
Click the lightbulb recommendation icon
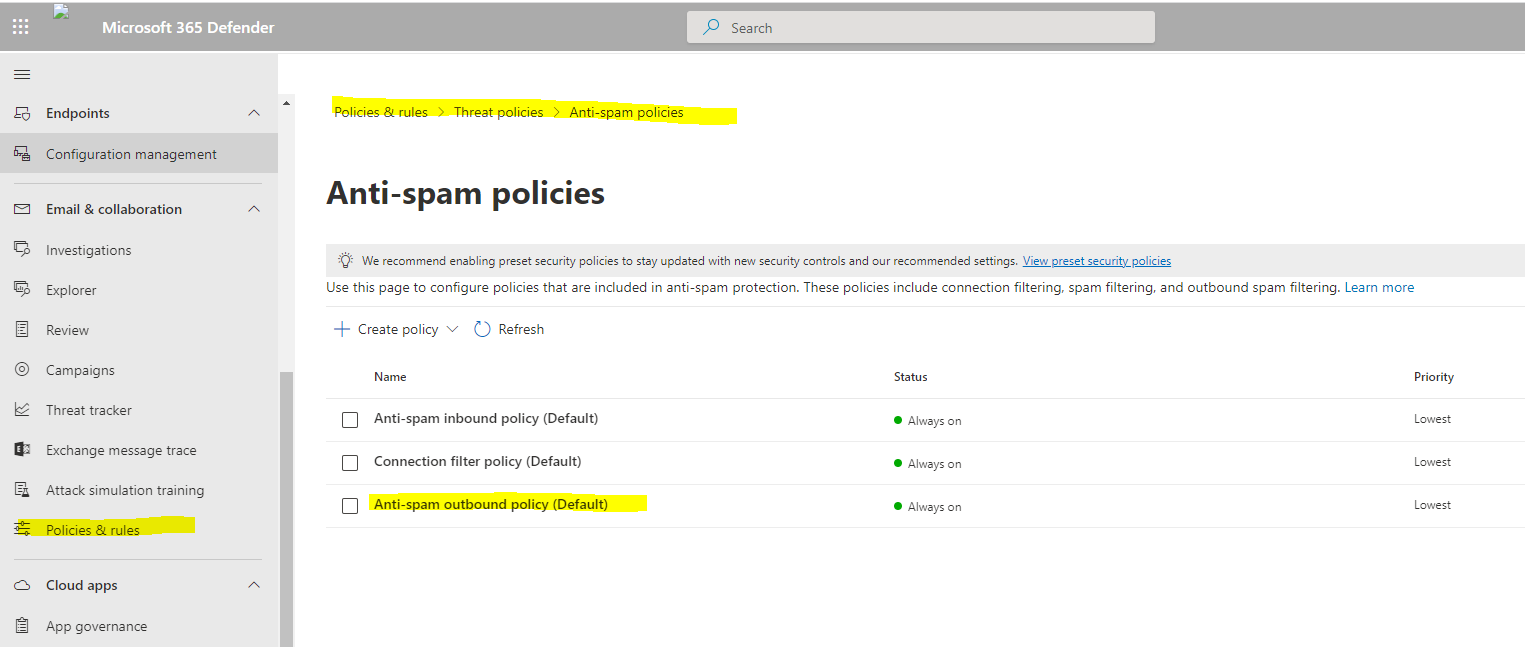(345, 260)
